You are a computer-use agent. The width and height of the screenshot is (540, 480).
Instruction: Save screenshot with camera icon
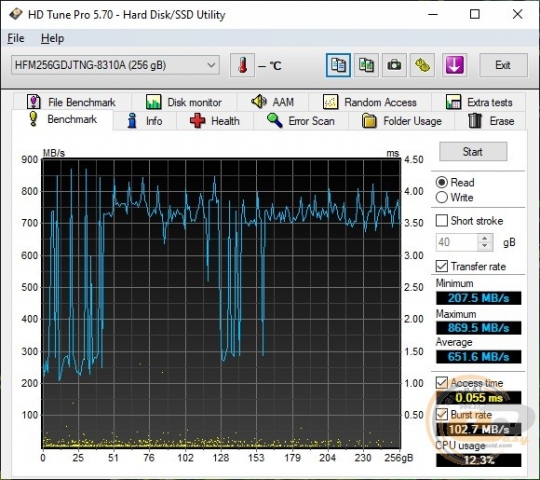(394, 65)
